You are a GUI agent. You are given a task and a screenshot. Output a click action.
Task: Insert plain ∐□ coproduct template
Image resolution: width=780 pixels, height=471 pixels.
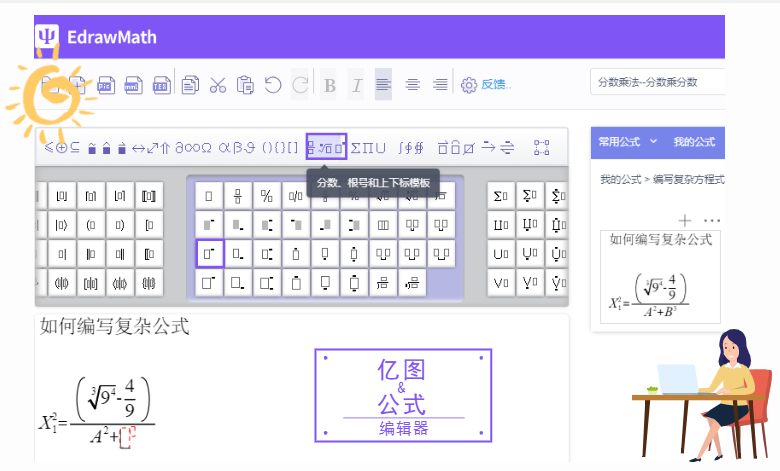pos(500,225)
